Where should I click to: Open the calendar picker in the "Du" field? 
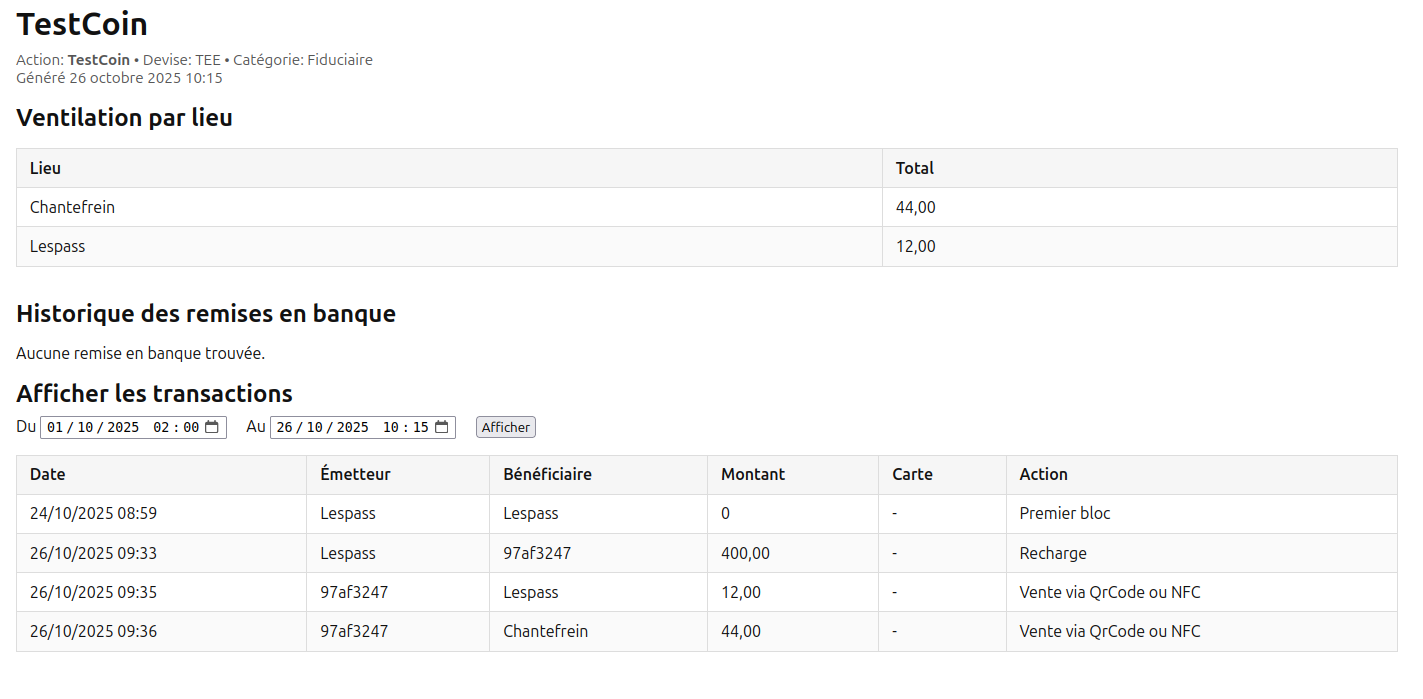pyautogui.click(x=212, y=427)
